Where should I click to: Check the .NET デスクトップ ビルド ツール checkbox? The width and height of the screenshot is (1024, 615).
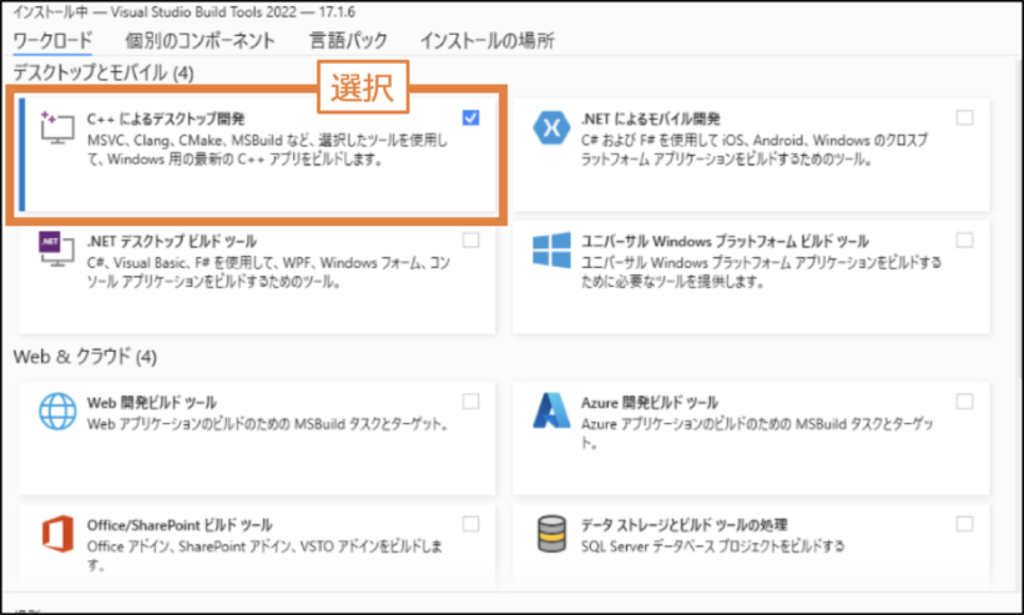[x=470, y=240]
